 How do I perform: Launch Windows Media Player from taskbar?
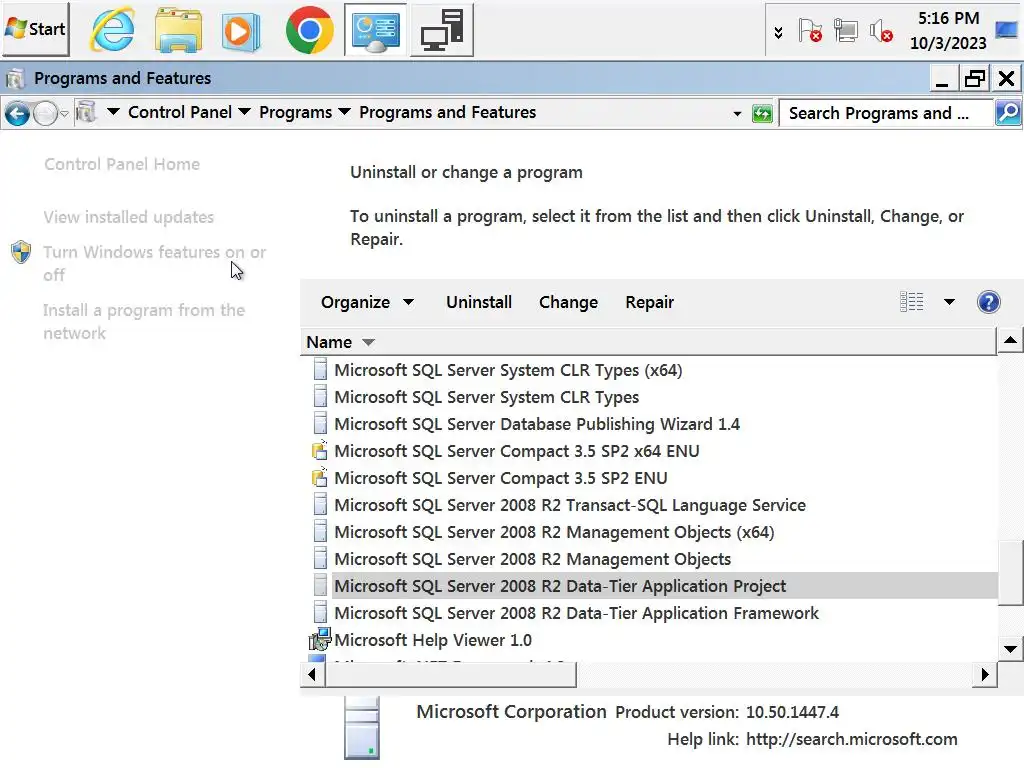click(242, 31)
